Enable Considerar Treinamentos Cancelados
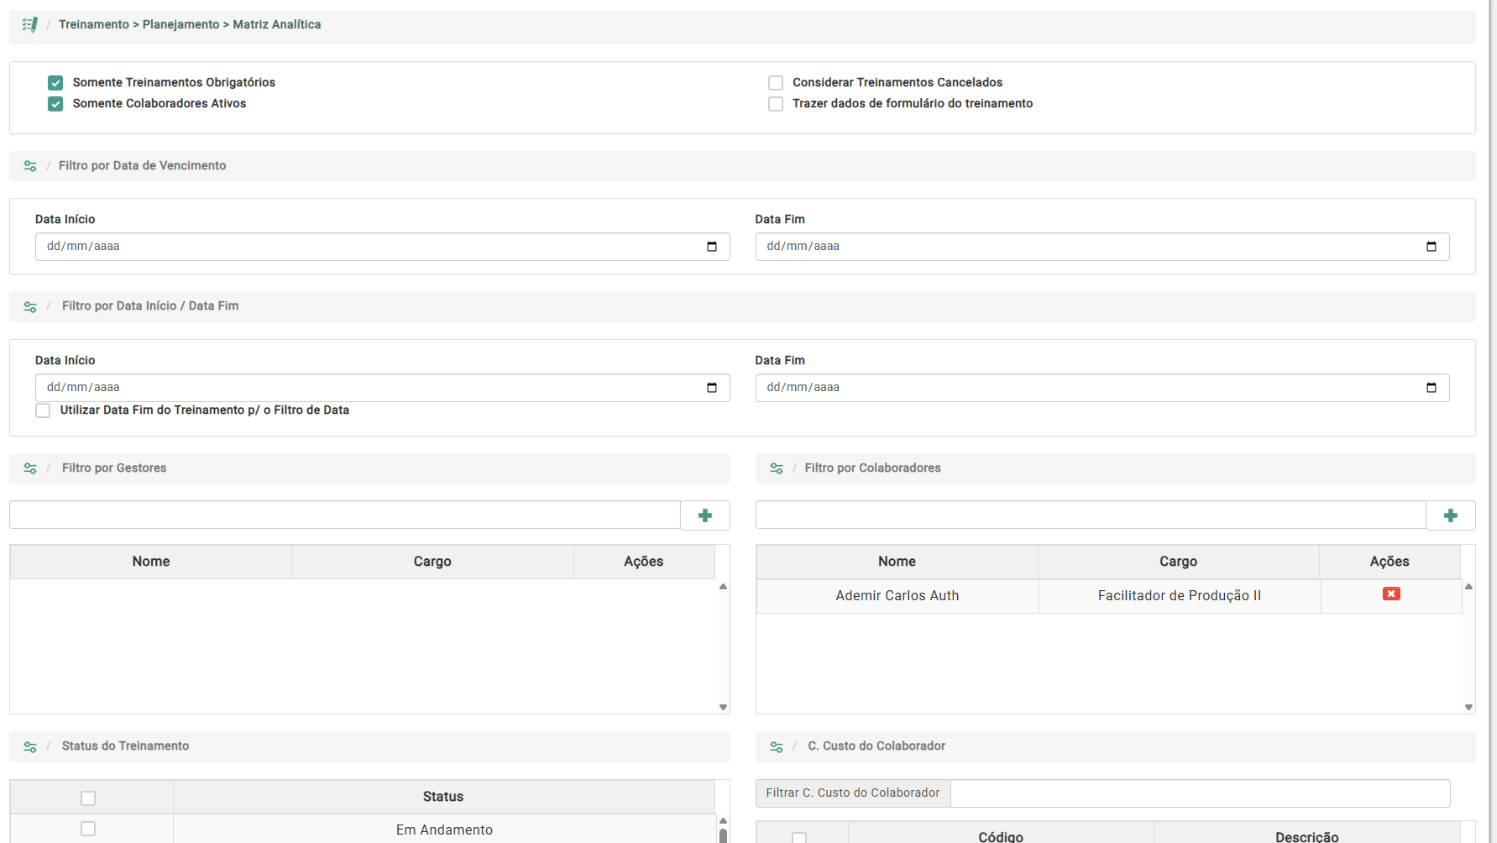This screenshot has width=1497, height=843. (x=775, y=83)
